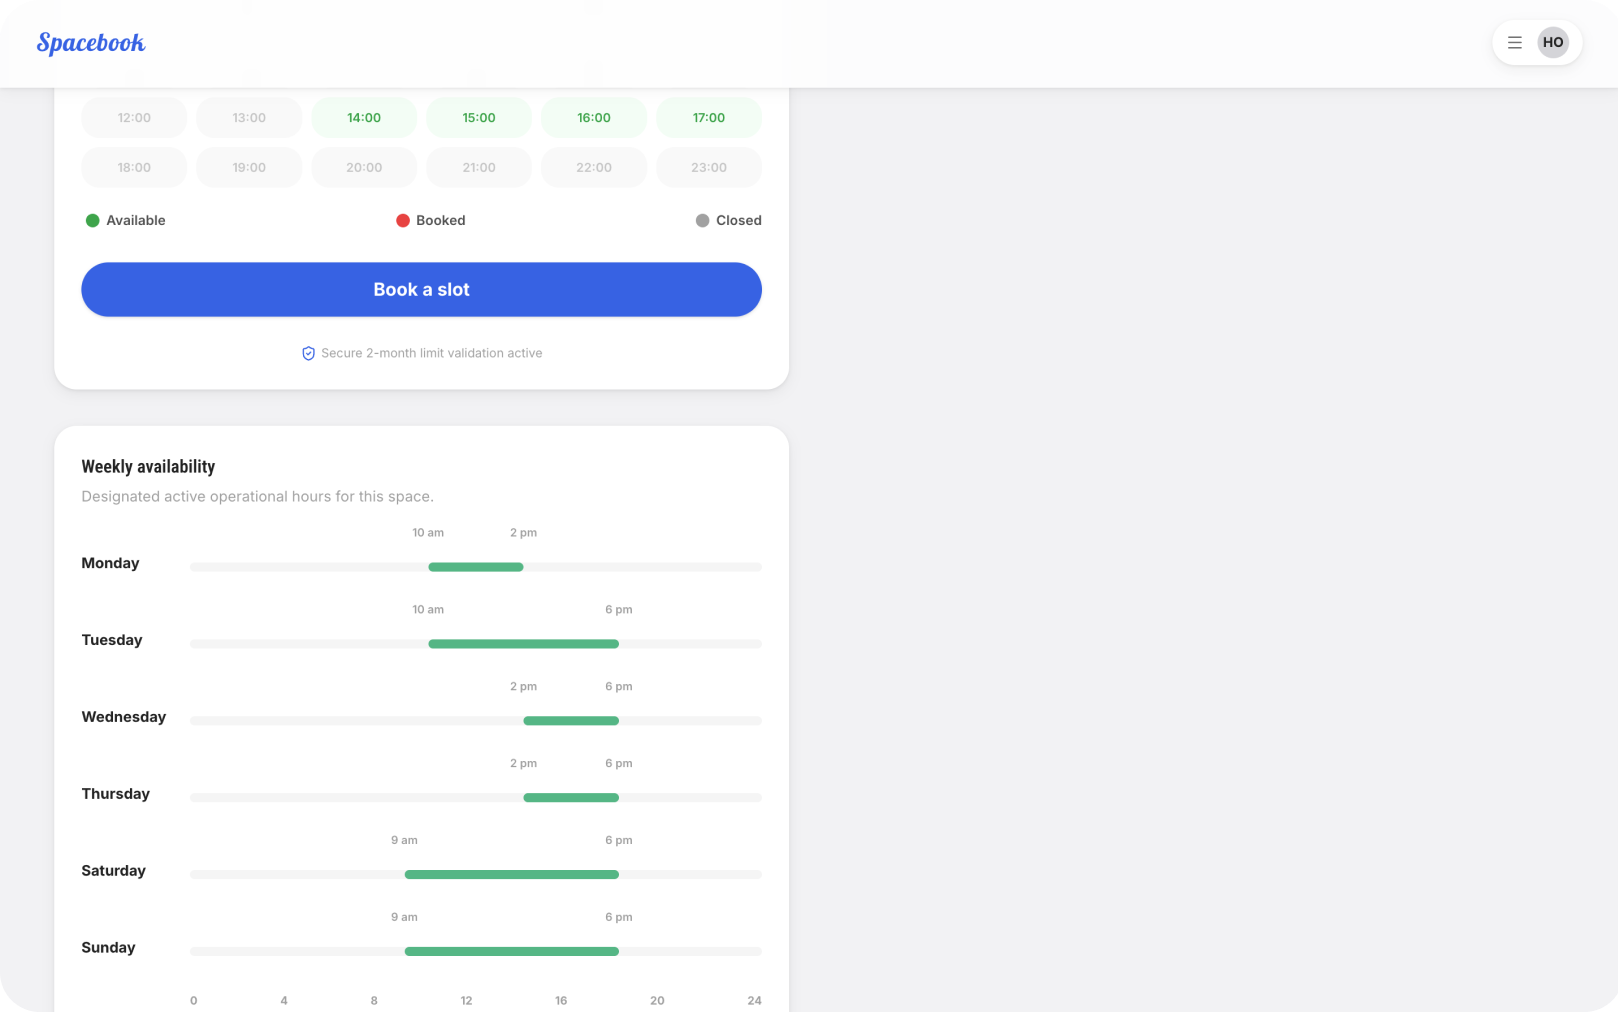Click Sunday's 6 pm end label
Image resolution: width=1618 pixels, height=1012 pixels.
[x=619, y=918]
